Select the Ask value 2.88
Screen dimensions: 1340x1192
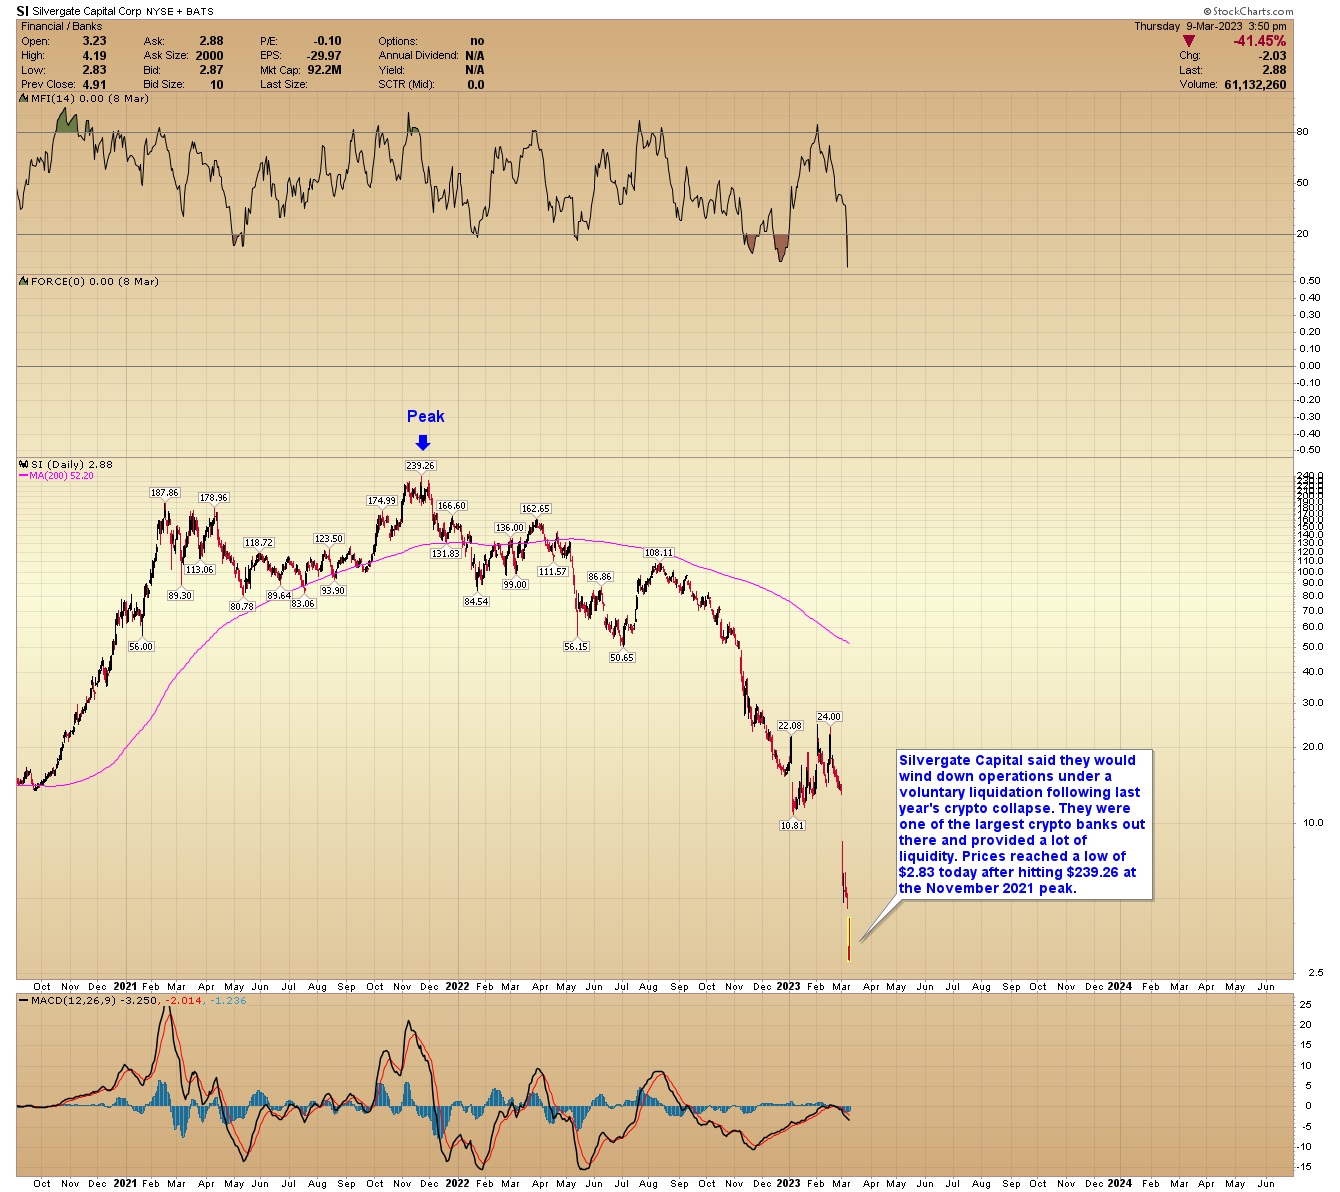211,41
